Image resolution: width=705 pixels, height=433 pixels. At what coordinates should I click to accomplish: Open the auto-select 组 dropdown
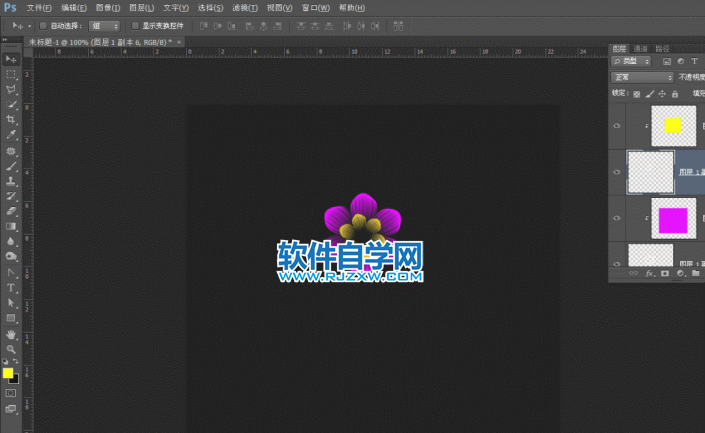(104, 26)
